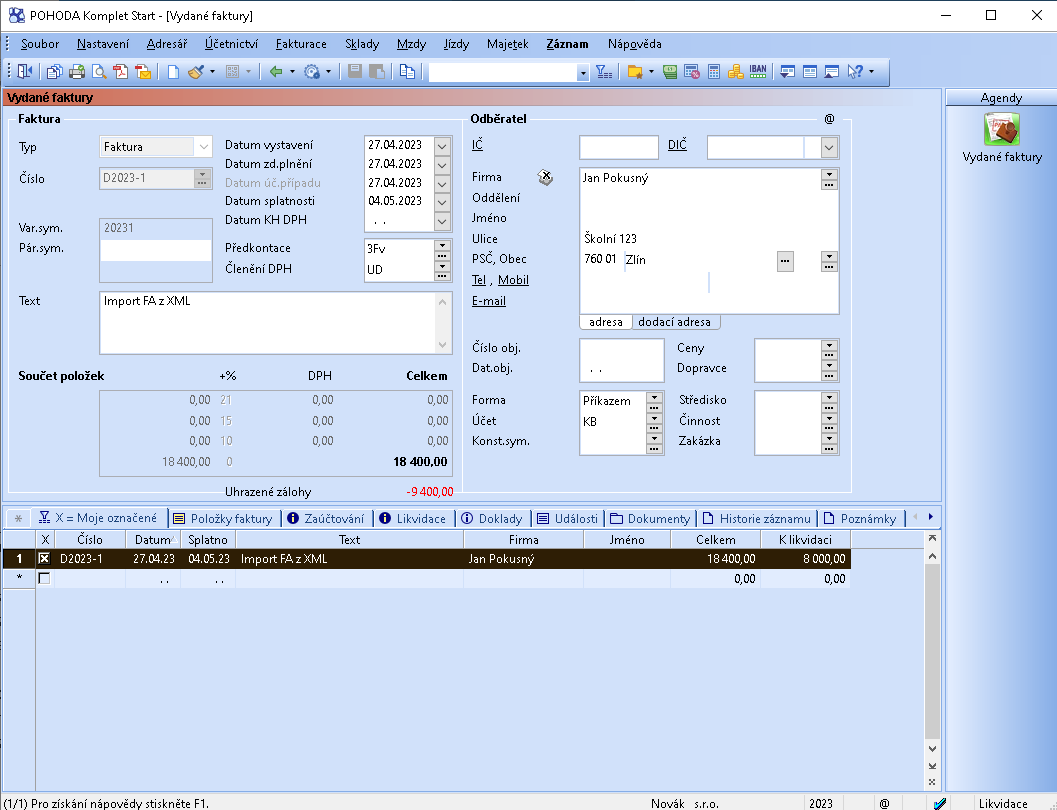Open Datum zd.plnění date dropdown
Image resolution: width=1057 pixels, height=810 pixels.
(442, 164)
